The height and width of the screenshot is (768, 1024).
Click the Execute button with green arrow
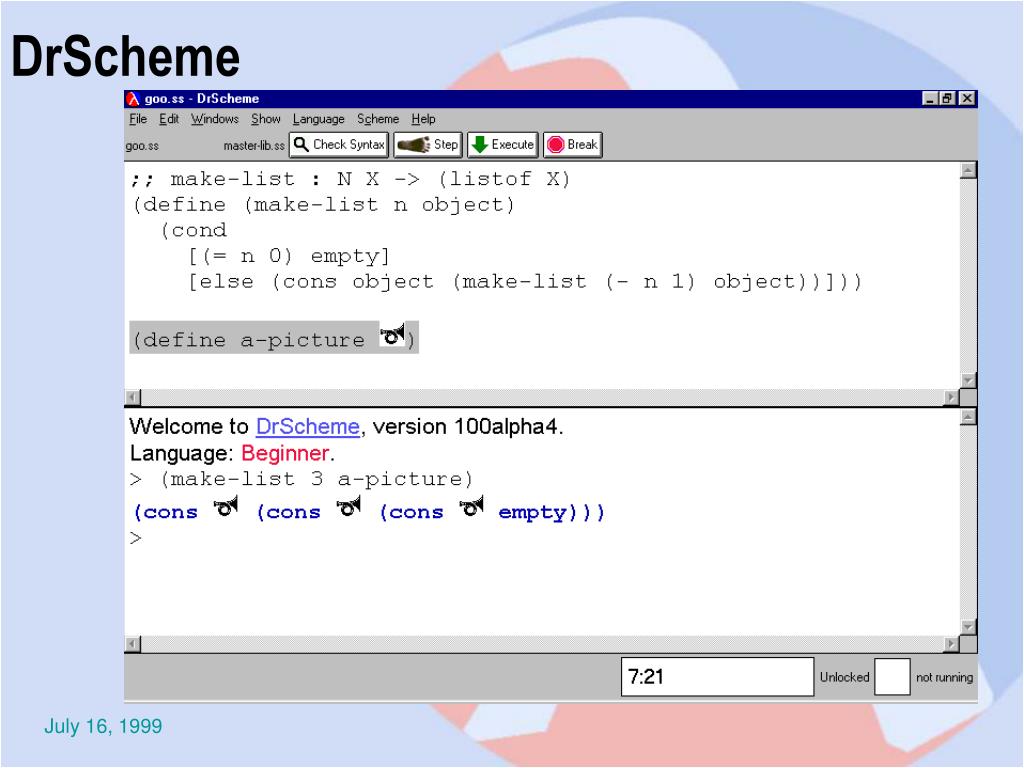(x=503, y=144)
